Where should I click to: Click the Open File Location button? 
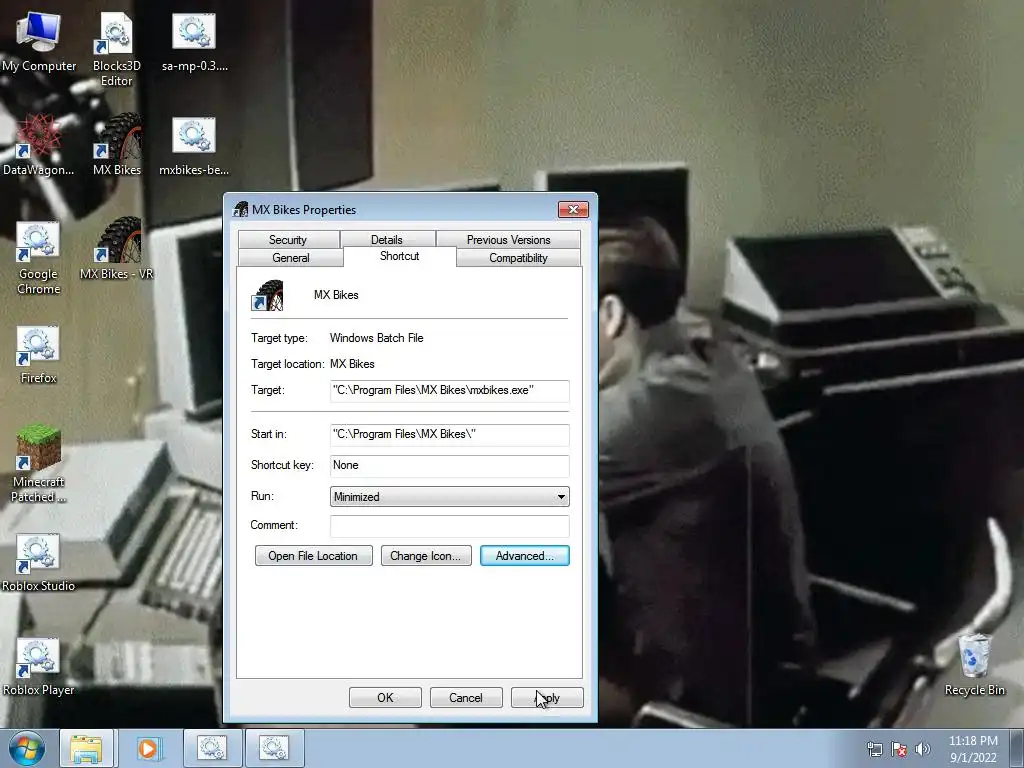(x=313, y=556)
